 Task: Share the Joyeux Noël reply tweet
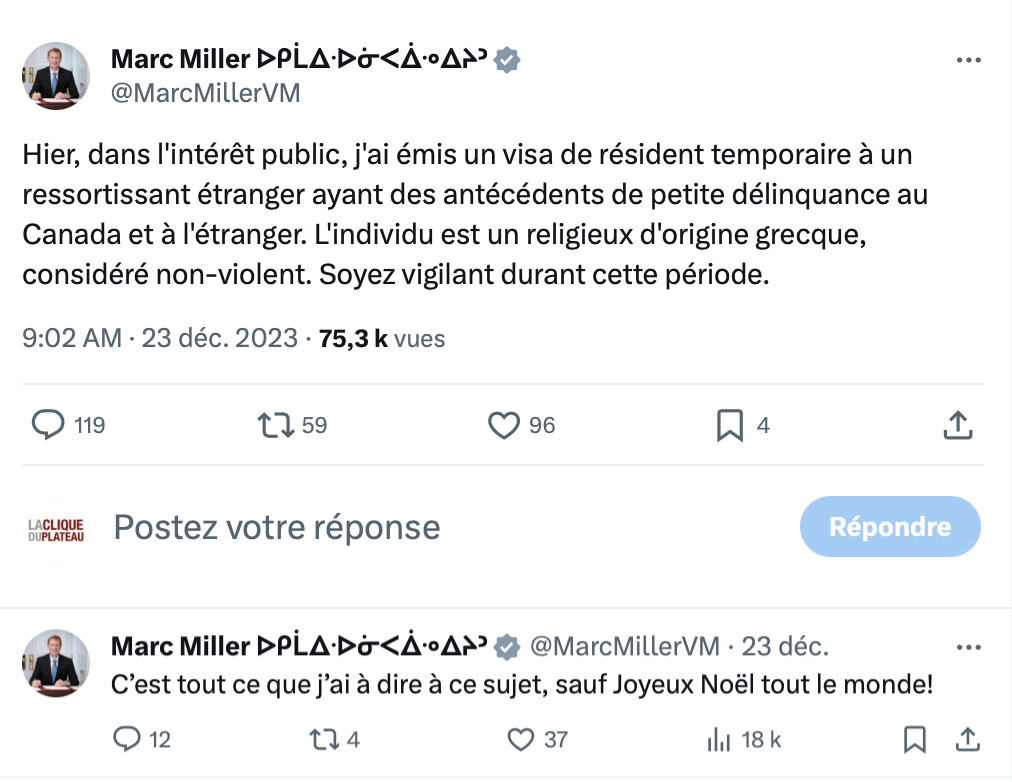coord(967,739)
